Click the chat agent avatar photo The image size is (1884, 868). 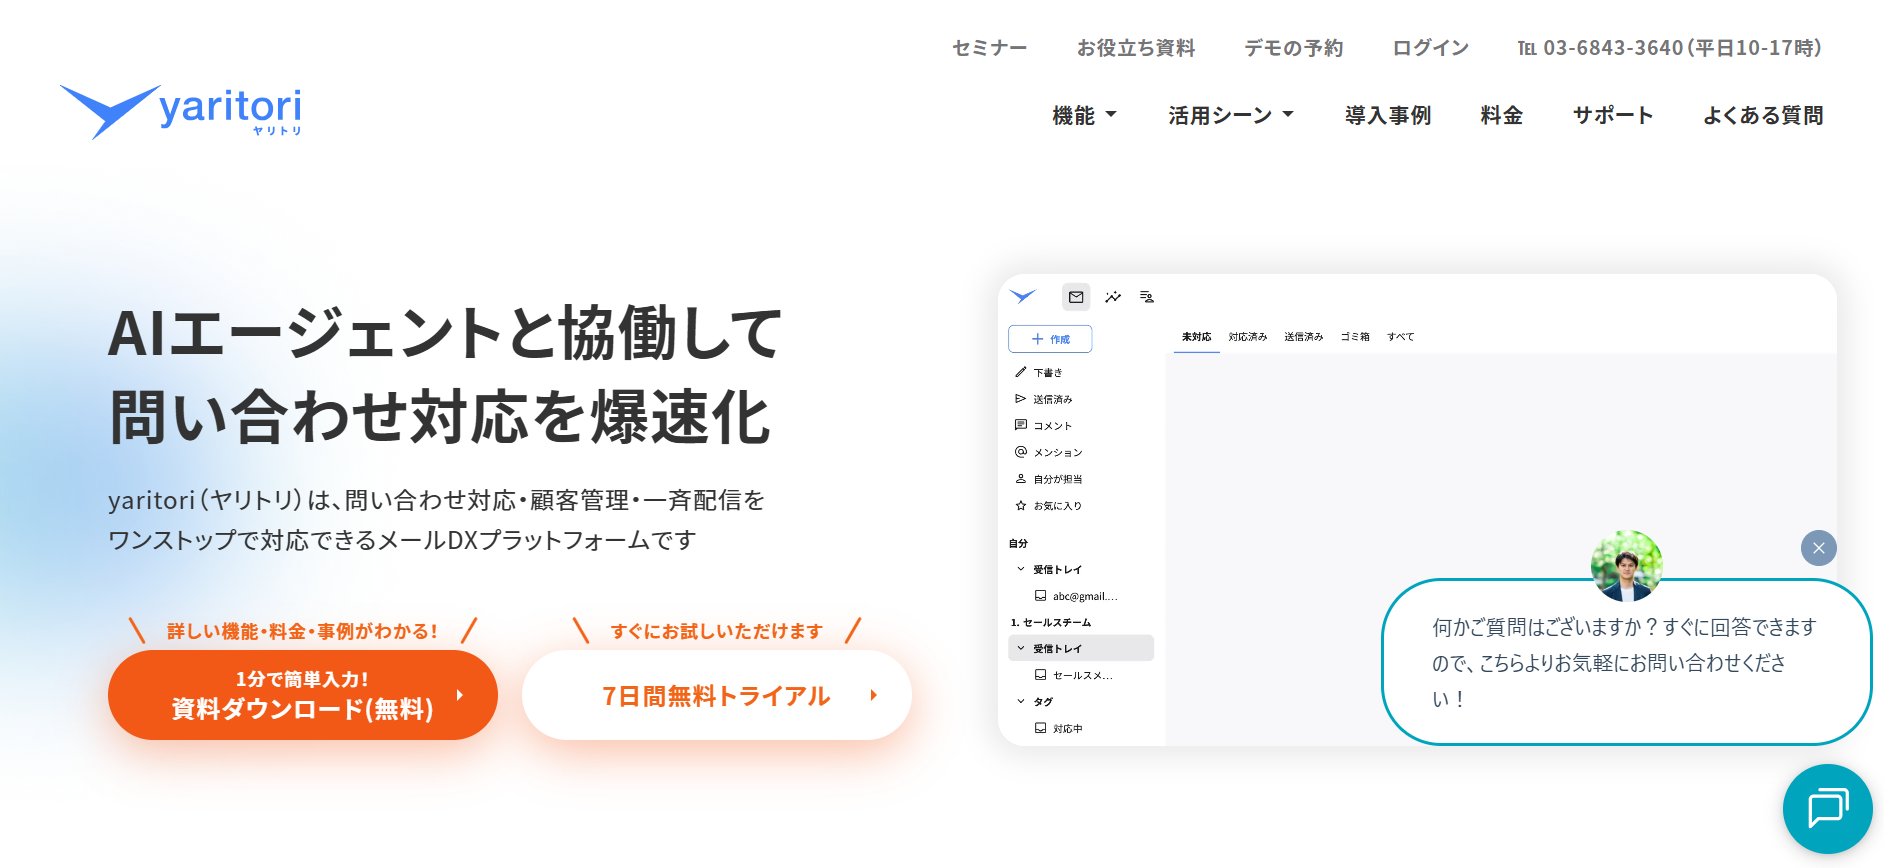click(1626, 566)
